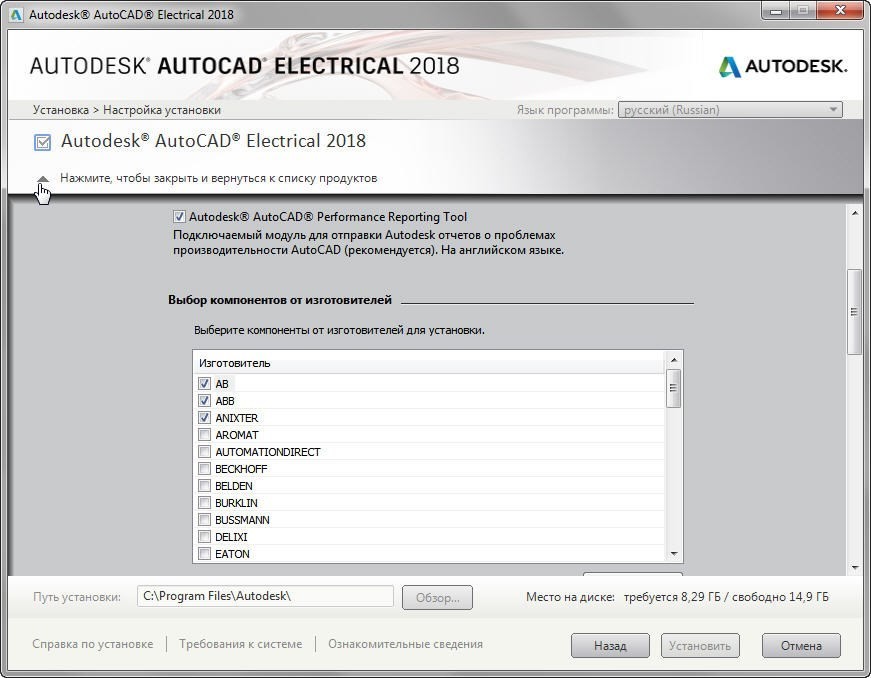This screenshot has height=678, width=871.
Task: Click the Установить button
Action: coord(700,646)
